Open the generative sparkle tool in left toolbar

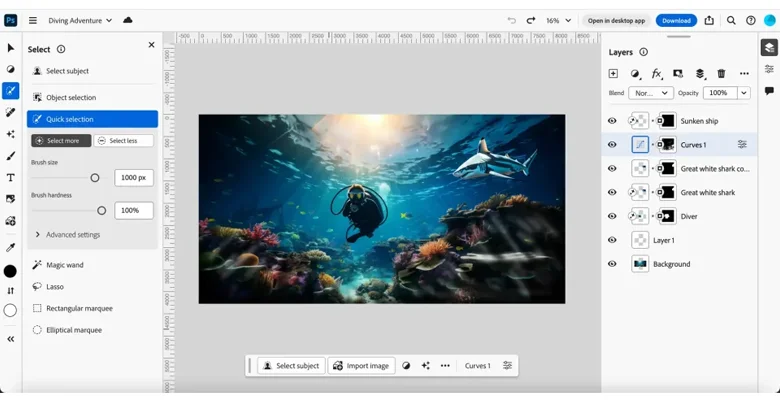[x=10, y=134]
